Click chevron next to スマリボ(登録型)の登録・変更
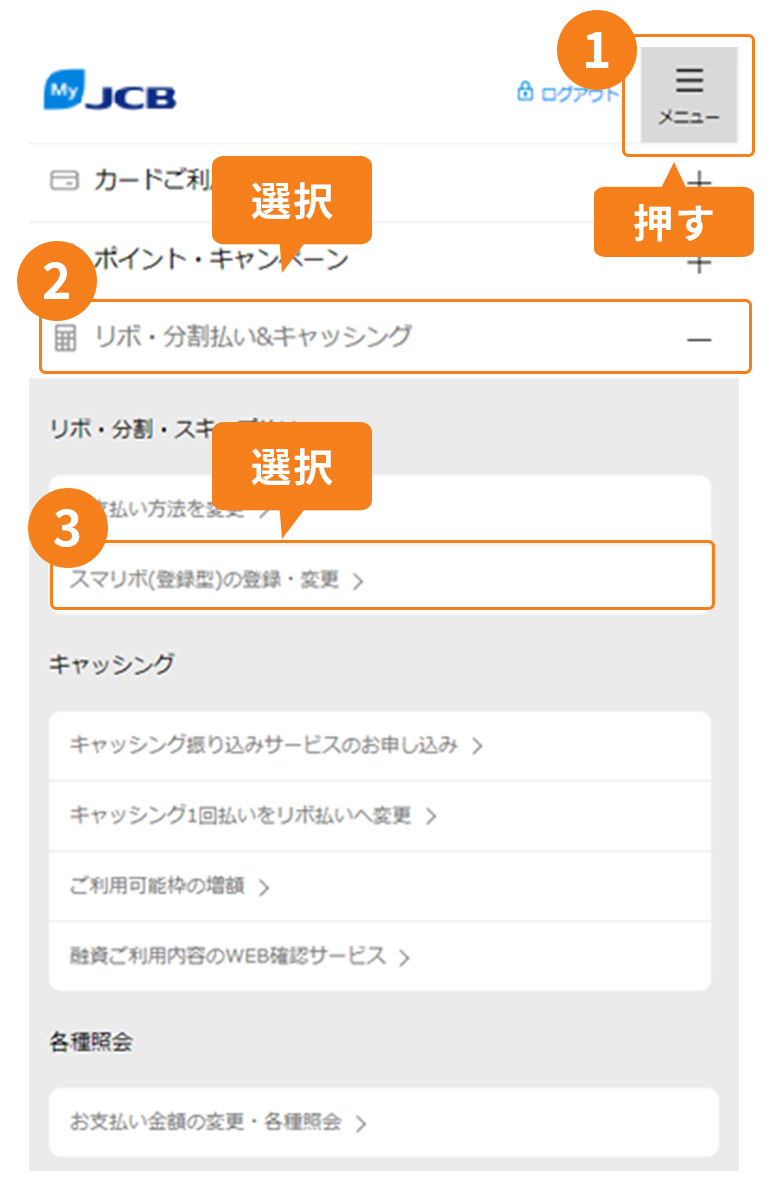The height and width of the screenshot is (1200, 768). tap(358, 581)
